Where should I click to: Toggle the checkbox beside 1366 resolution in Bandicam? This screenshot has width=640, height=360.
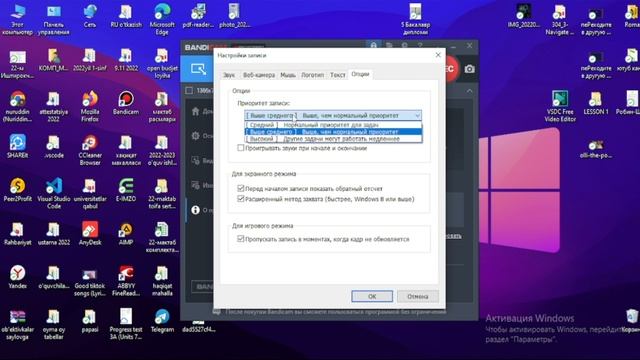pos(189,90)
